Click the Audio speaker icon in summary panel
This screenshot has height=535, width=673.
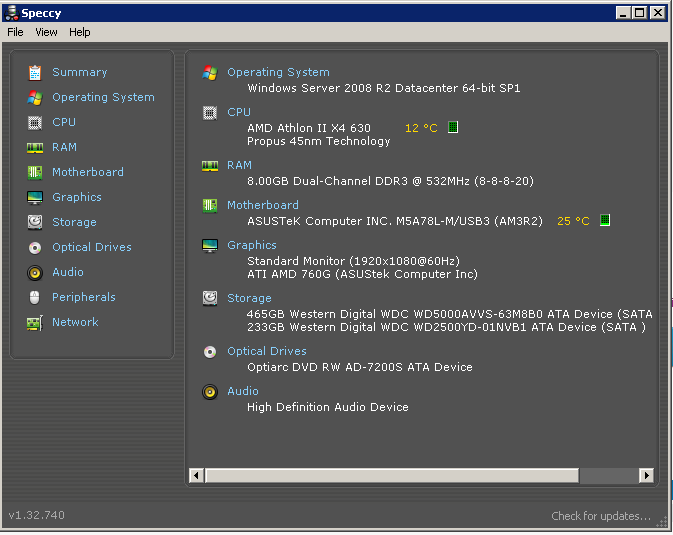[210, 392]
